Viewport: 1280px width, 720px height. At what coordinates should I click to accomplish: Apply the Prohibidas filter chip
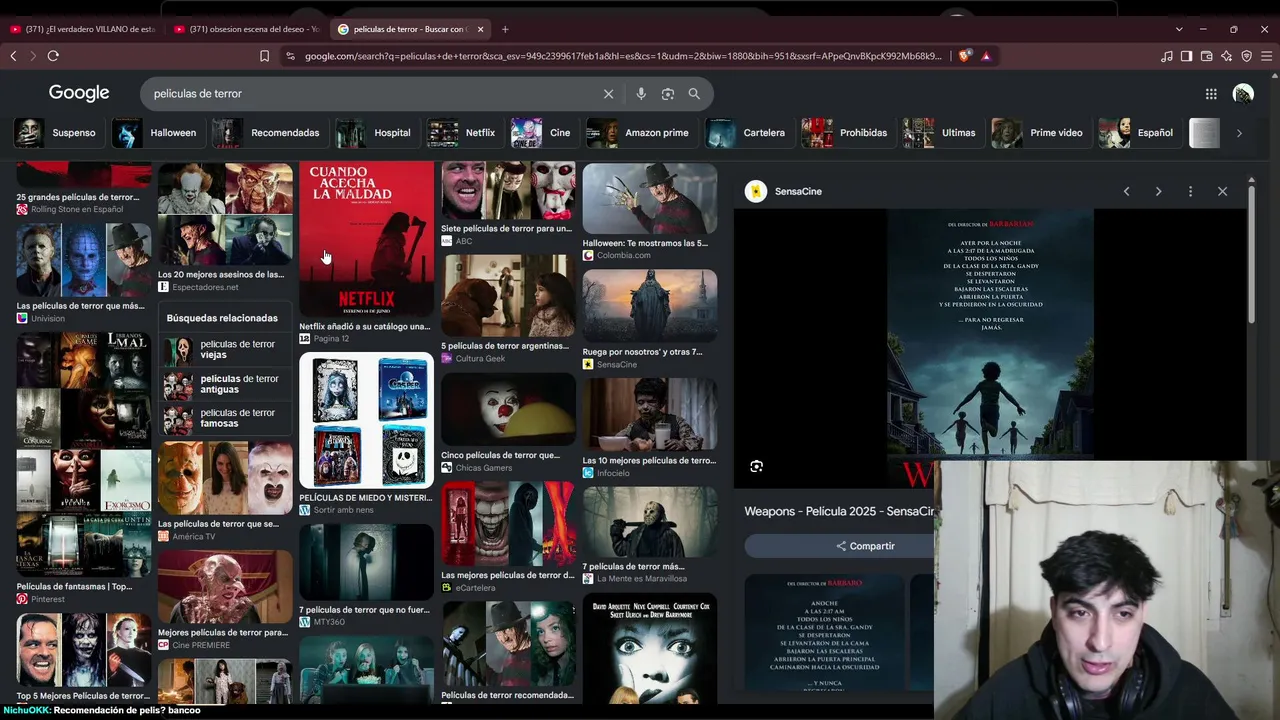click(847, 133)
